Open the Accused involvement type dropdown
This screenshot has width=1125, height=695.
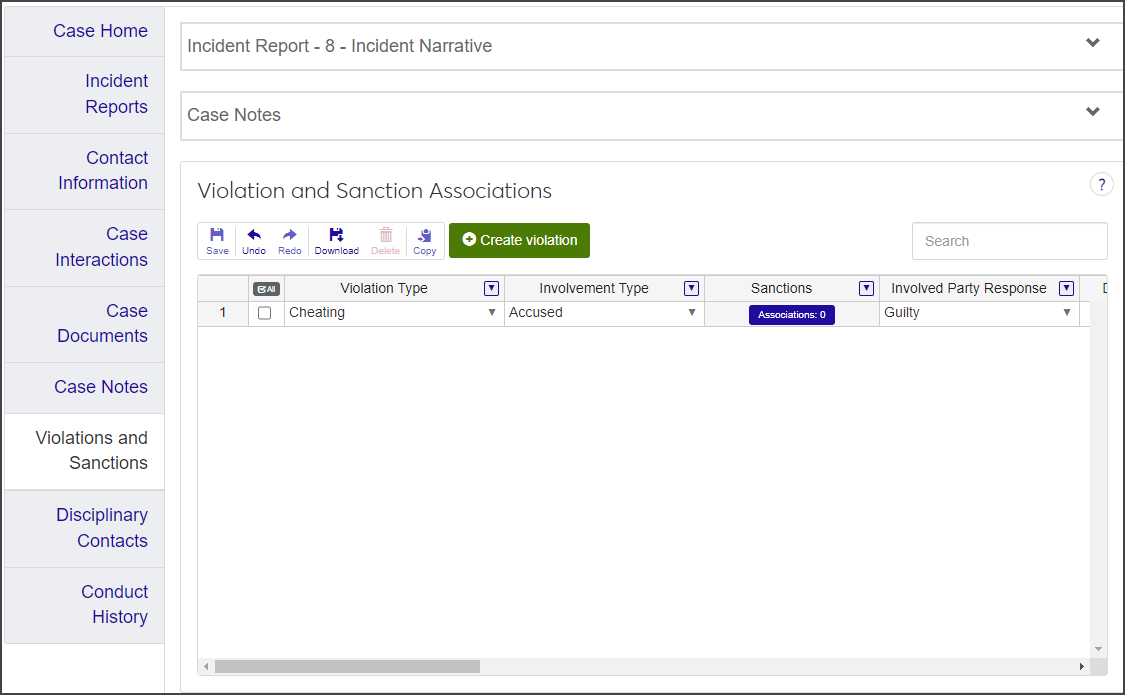tap(691, 313)
